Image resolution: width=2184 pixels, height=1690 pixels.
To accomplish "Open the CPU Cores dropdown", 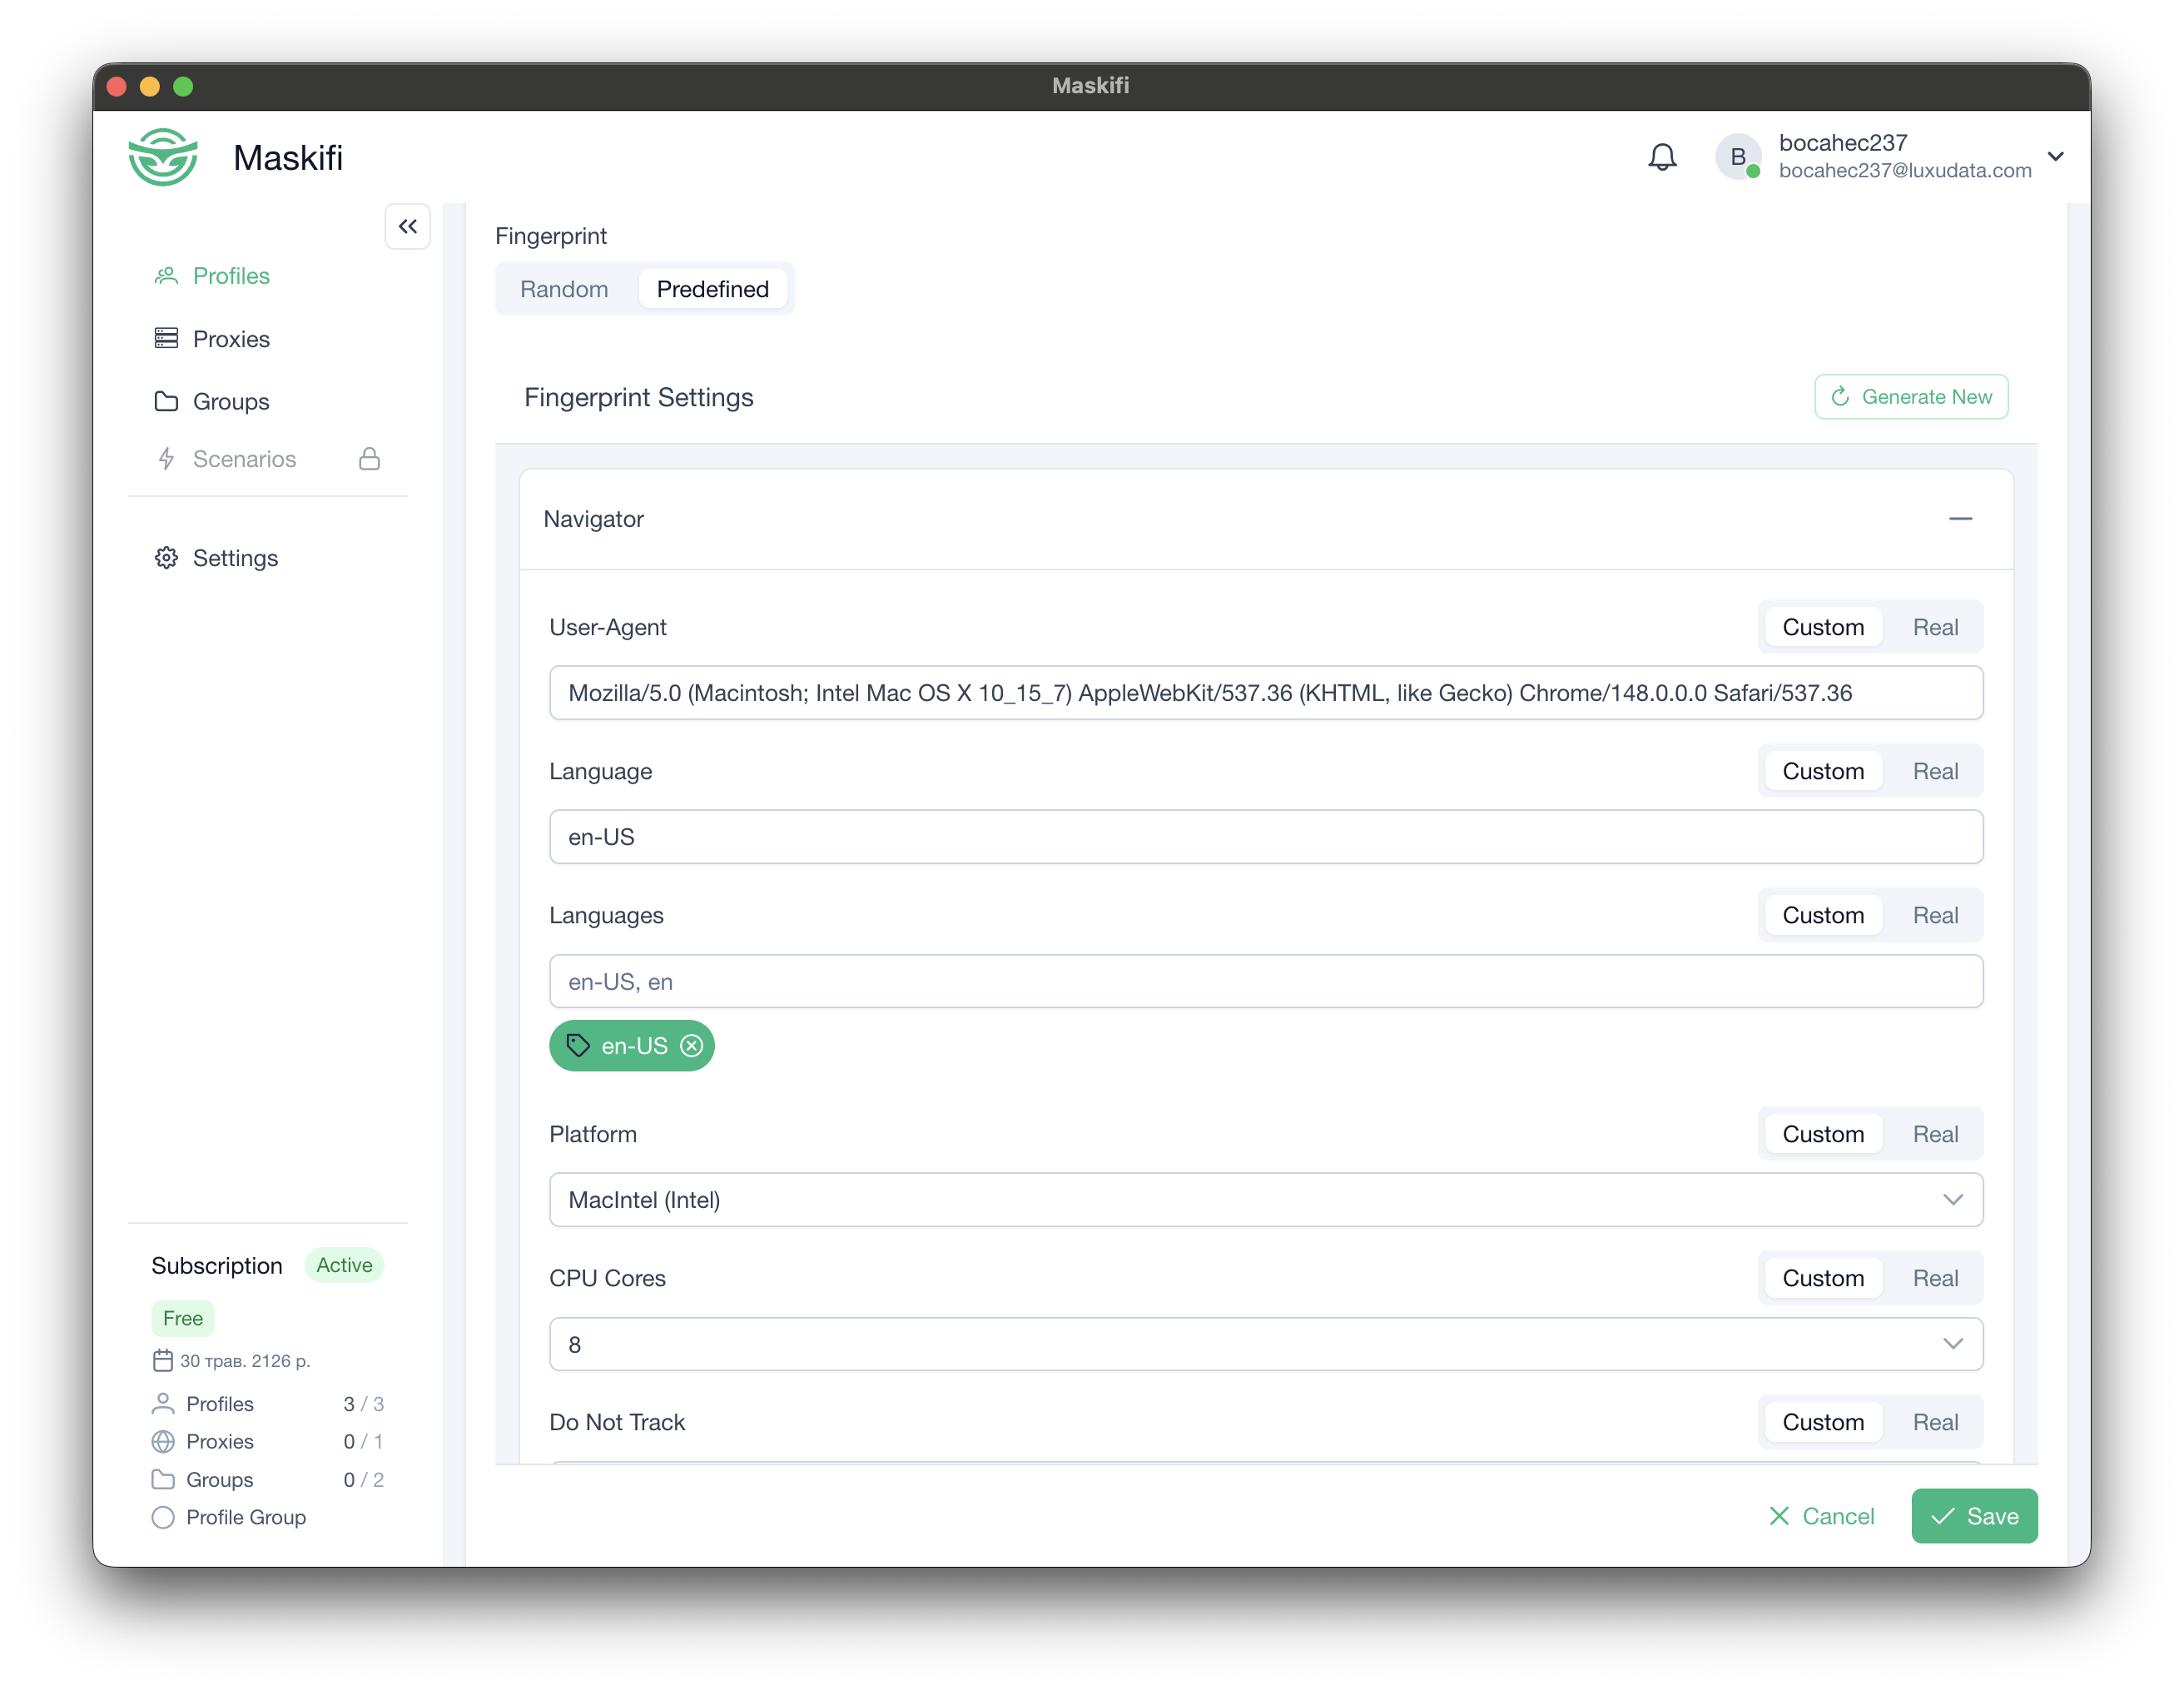I will pos(1266,1344).
